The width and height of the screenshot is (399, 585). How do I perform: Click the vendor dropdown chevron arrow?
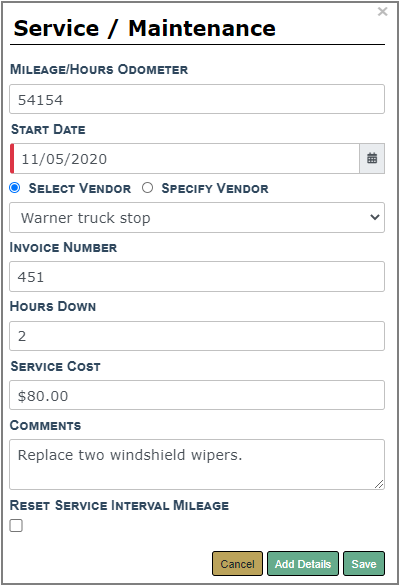coord(375,217)
